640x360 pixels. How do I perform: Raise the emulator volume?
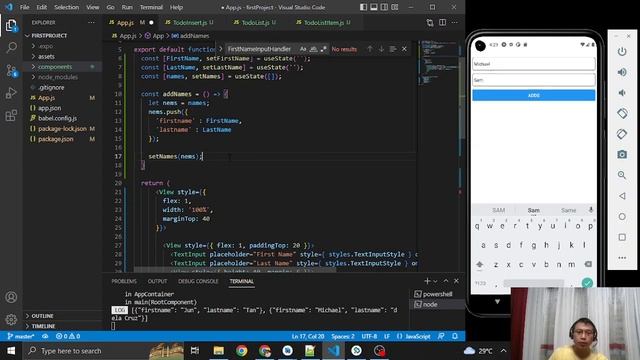point(622,72)
